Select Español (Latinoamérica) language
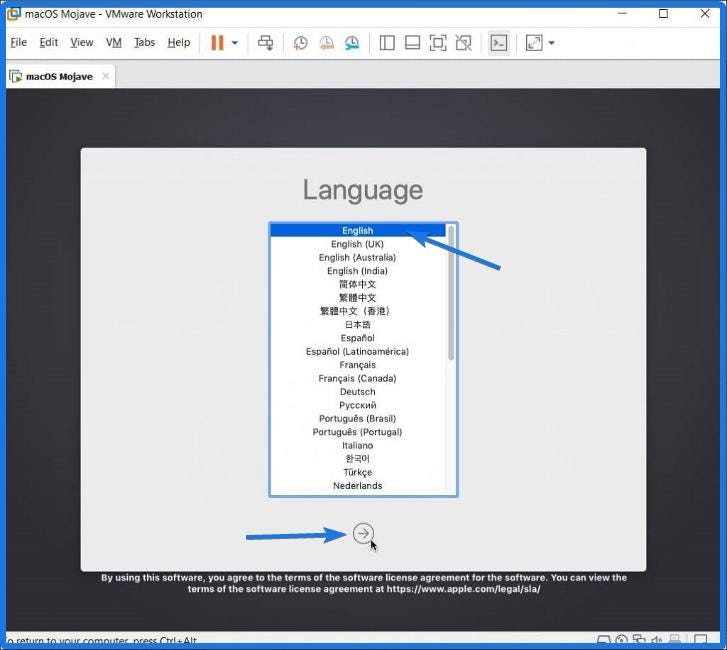This screenshot has height=650, width=727. click(357, 351)
